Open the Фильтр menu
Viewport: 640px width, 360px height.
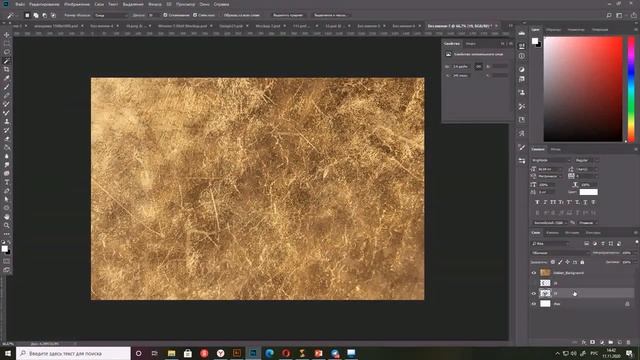pos(155,4)
